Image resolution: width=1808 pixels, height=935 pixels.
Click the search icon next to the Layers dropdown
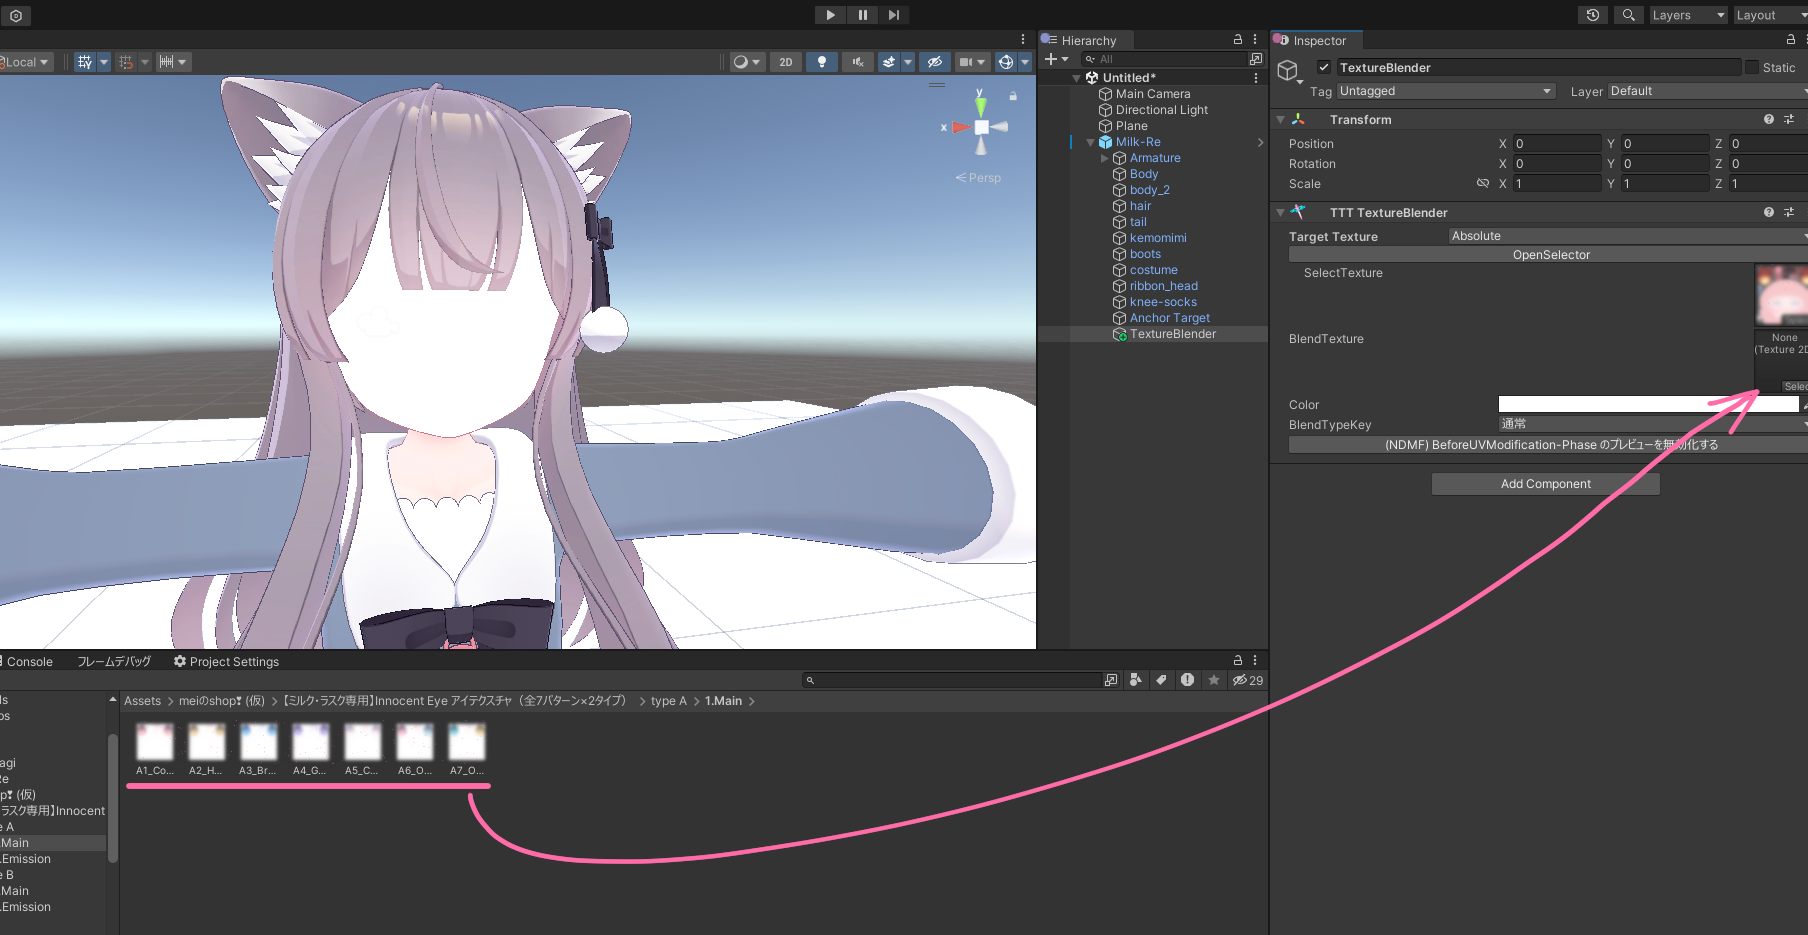pos(1628,15)
